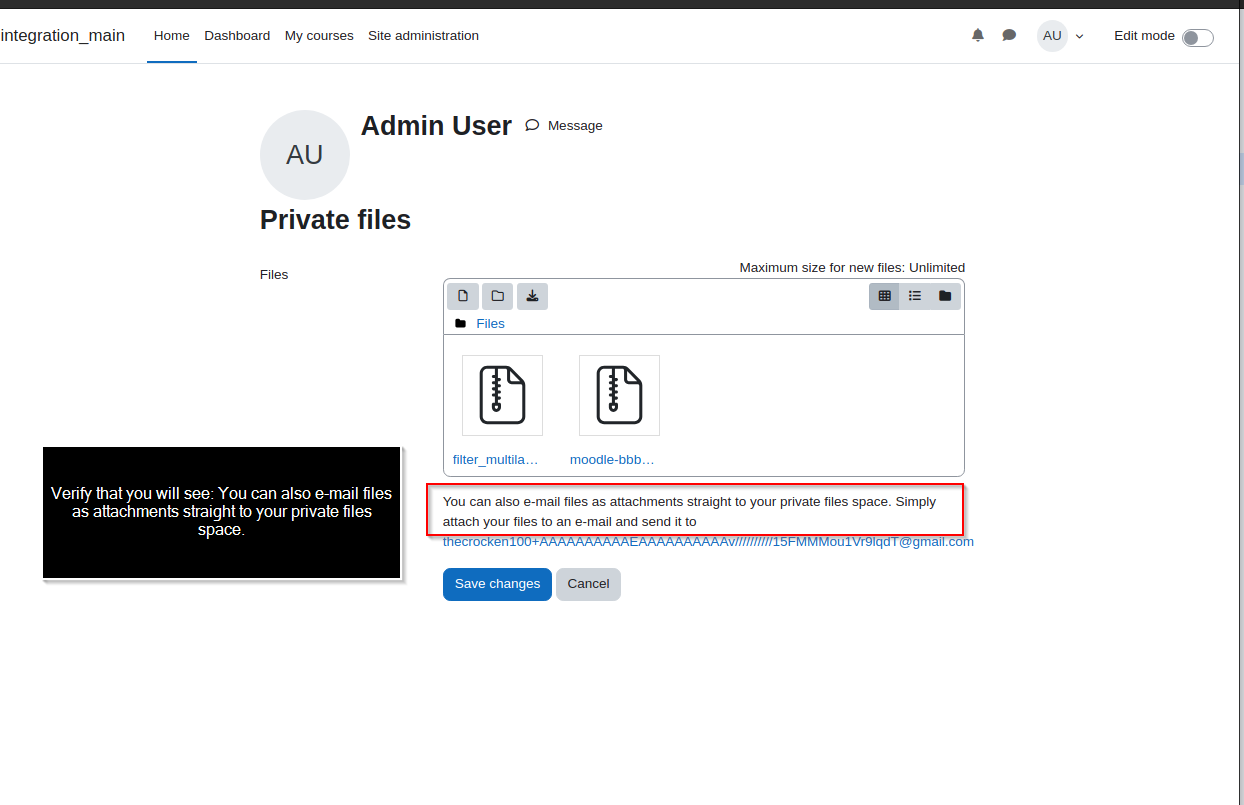Screen dimensions: 1244x805
Task: Switch to folder tree view
Action: coord(945,296)
